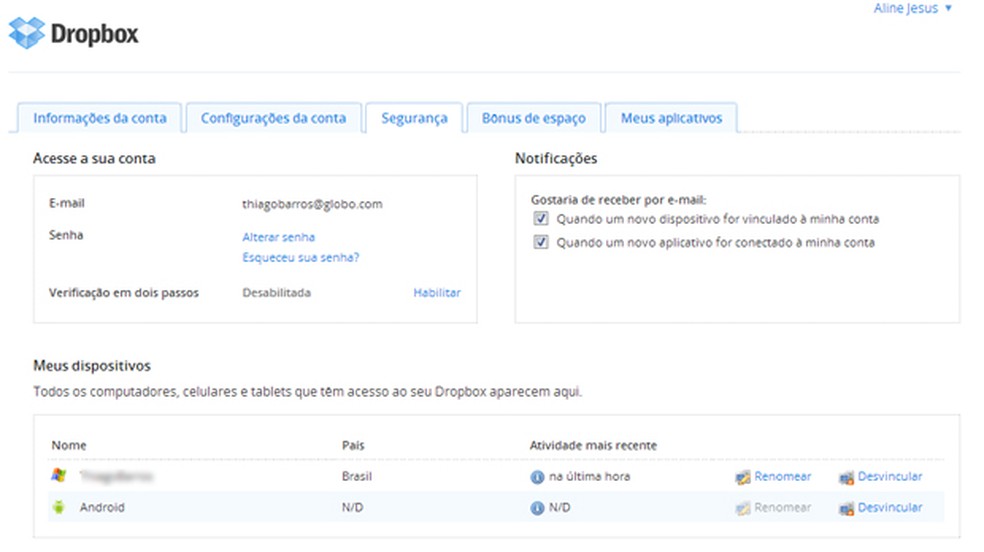Click unlink icon in the Android row
The height and width of the screenshot is (552, 984).
(x=847, y=508)
